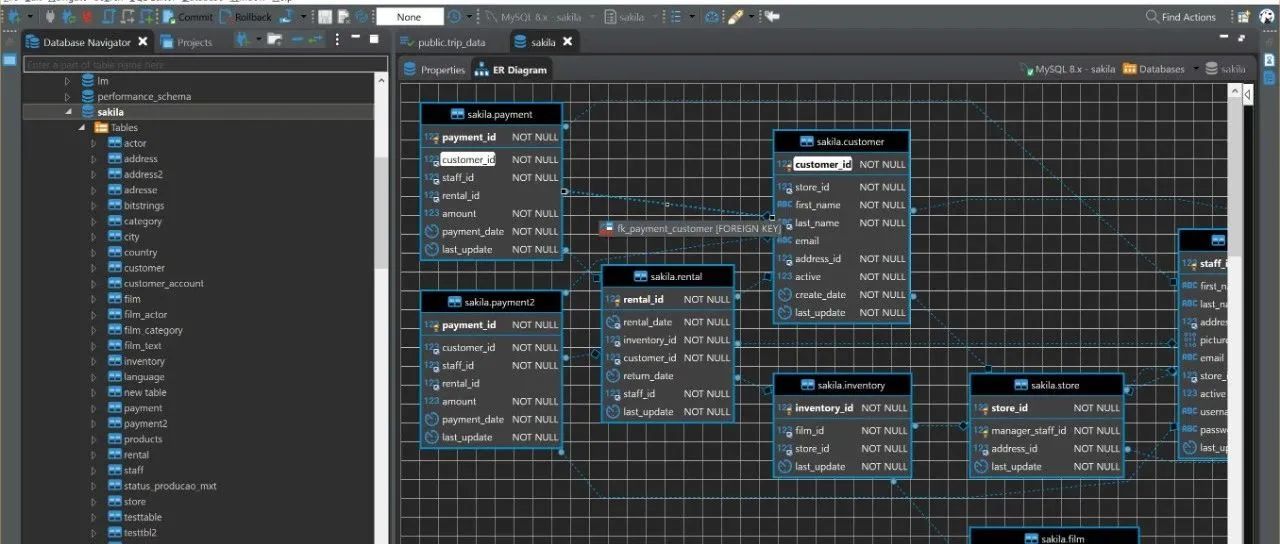Click the new connection plug icon in Navigator

pos(241,40)
